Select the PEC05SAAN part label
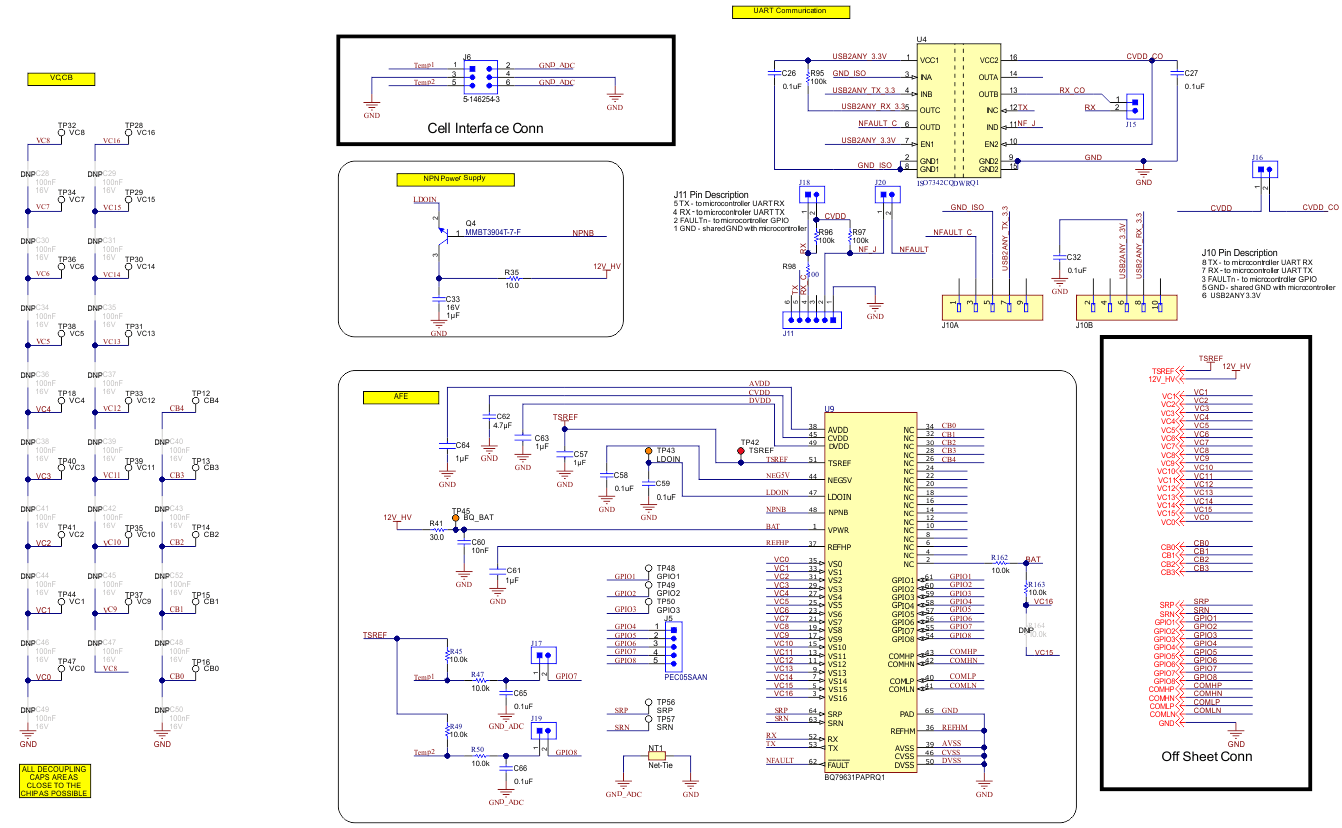This screenshot has width=1342, height=828. (x=685, y=677)
